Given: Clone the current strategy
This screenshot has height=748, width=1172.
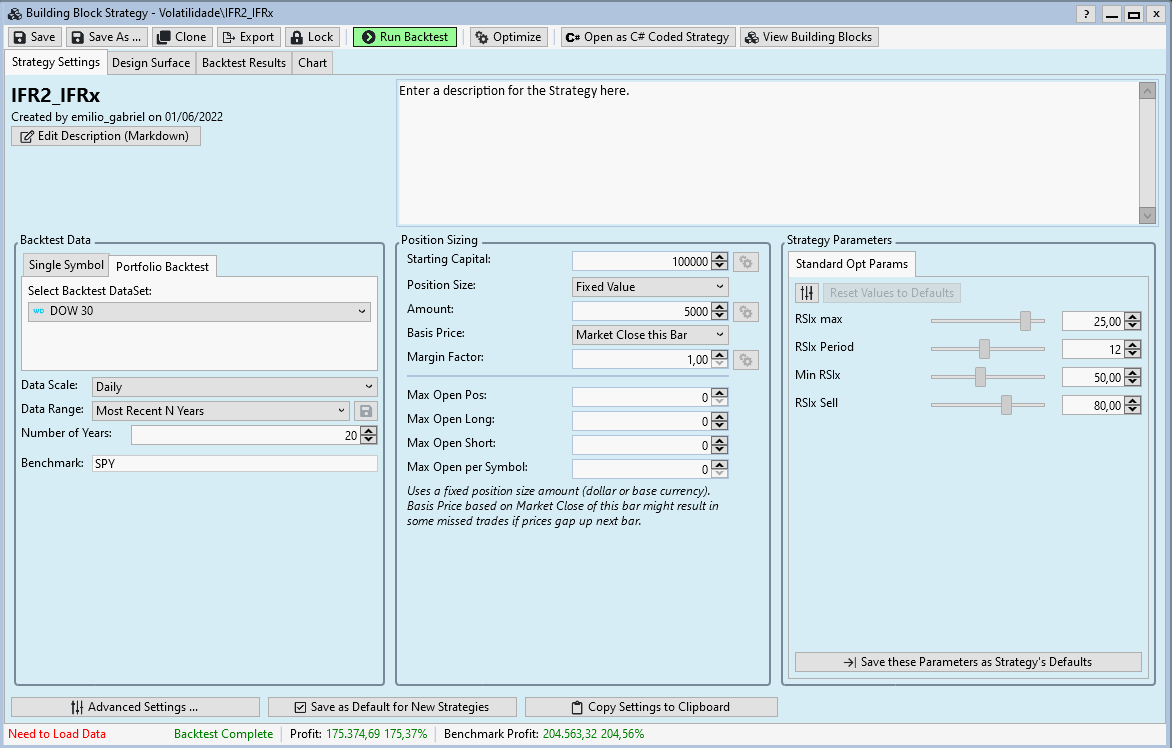Looking at the screenshot, I should coord(181,37).
